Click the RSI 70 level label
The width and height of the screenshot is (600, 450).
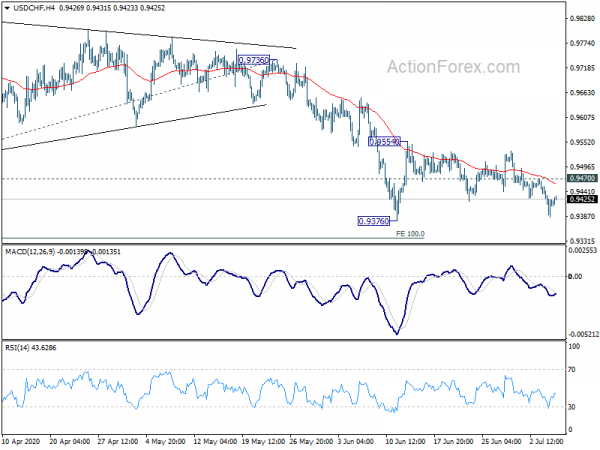pos(572,370)
